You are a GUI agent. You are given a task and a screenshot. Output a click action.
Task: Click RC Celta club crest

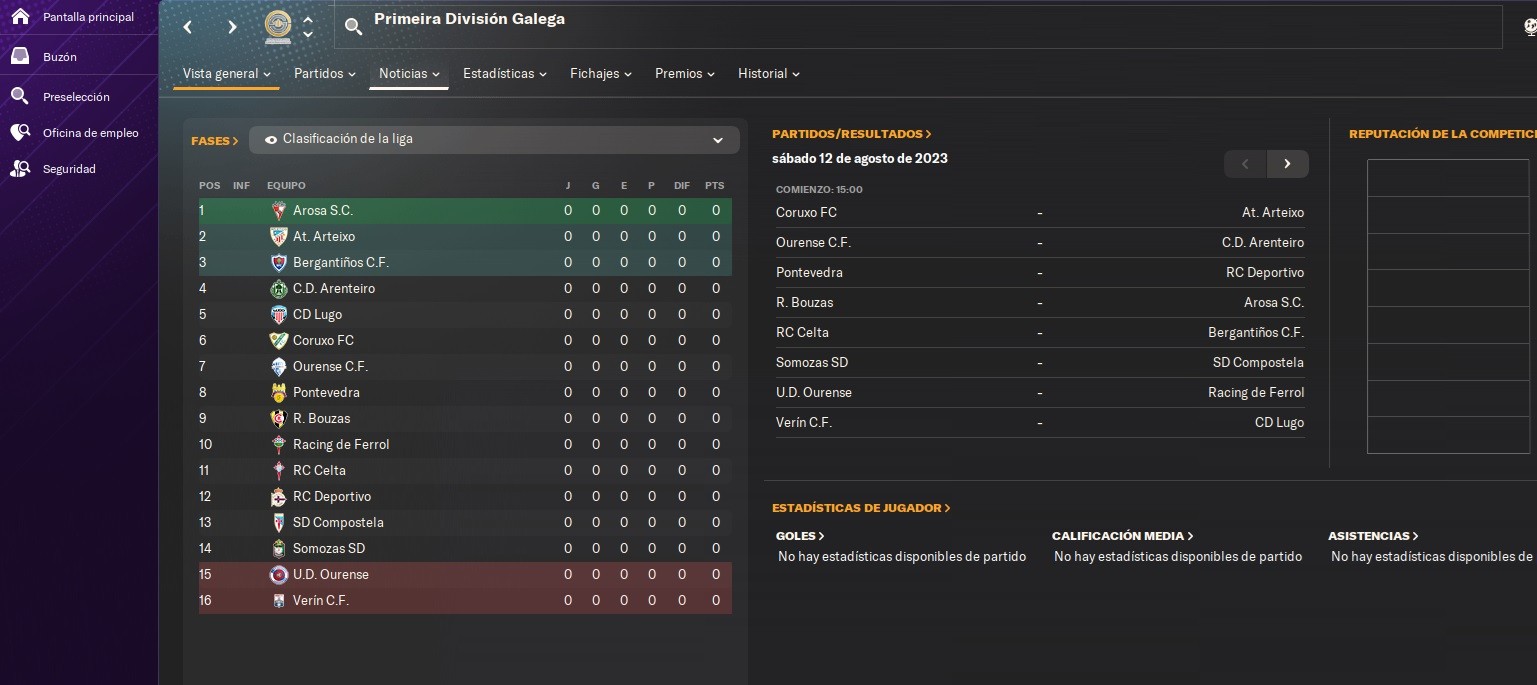click(x=279, y=470)
